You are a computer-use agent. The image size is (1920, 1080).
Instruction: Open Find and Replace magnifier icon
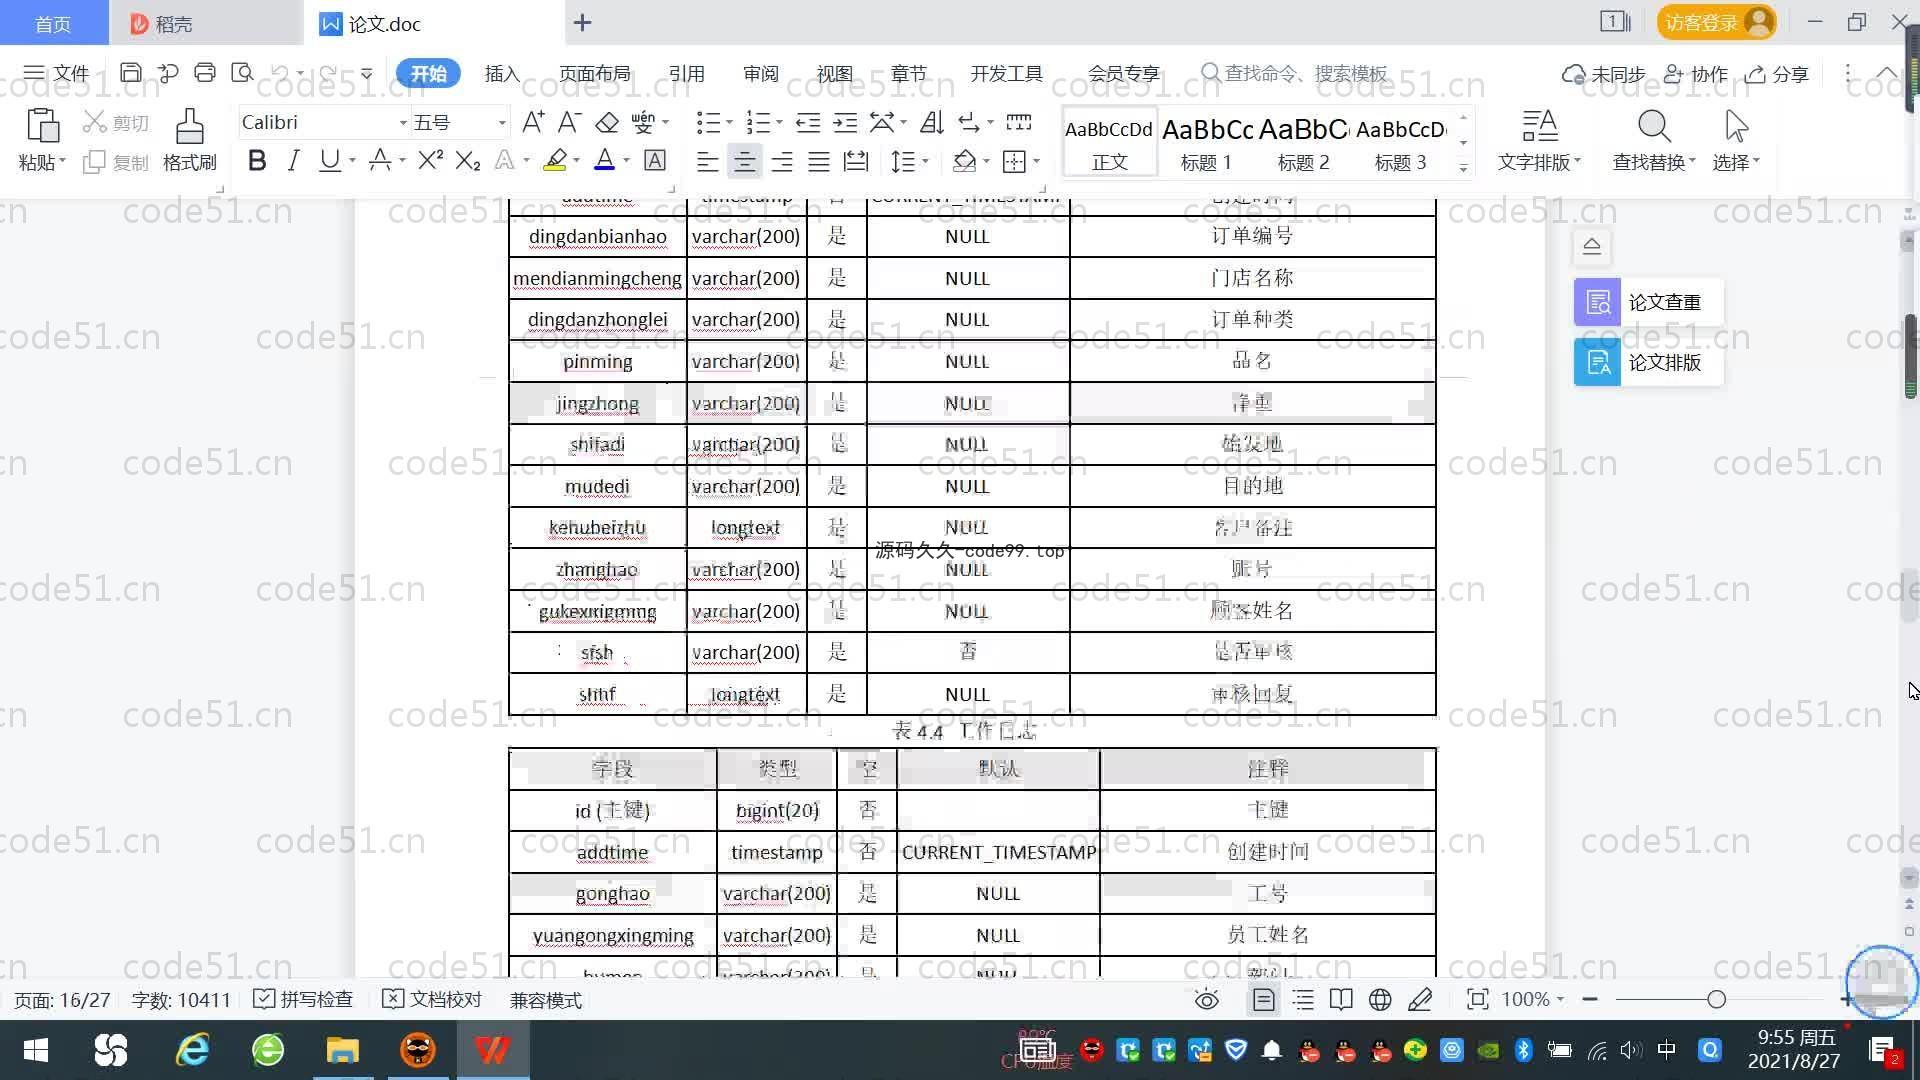[1654, 127]
